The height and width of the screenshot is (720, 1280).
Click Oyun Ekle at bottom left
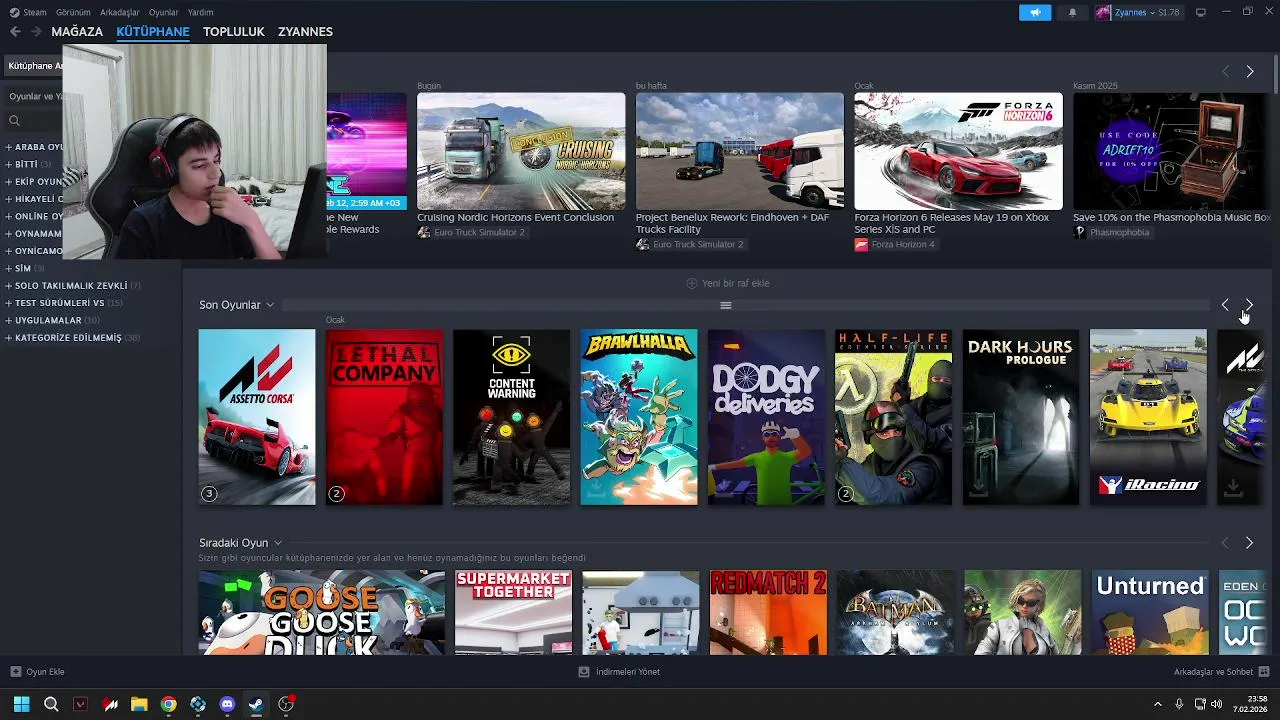(38, 672)
